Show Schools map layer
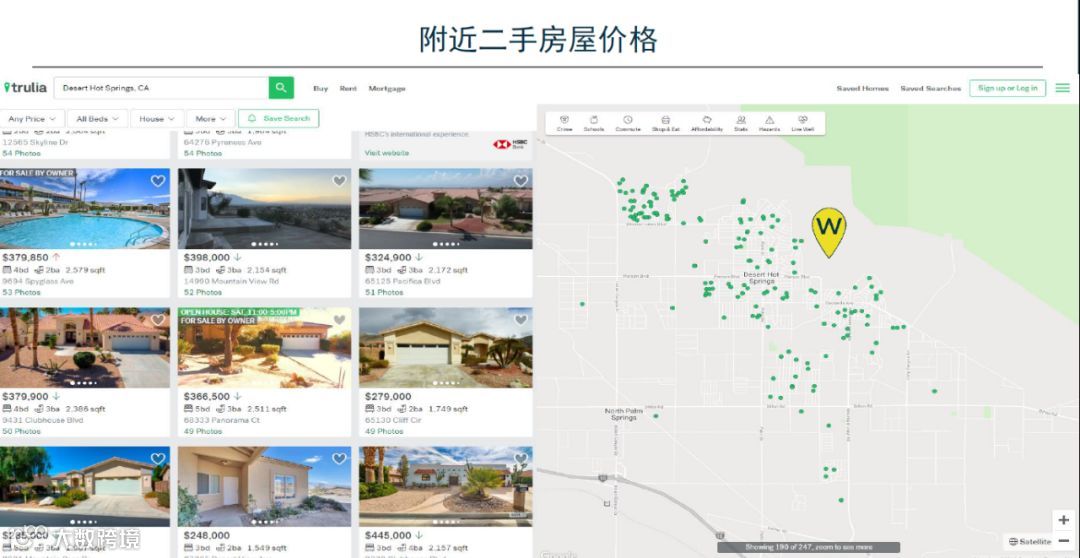Image resolution: width=1080 pixels, height=558 pixels. (x=594, y=123)
